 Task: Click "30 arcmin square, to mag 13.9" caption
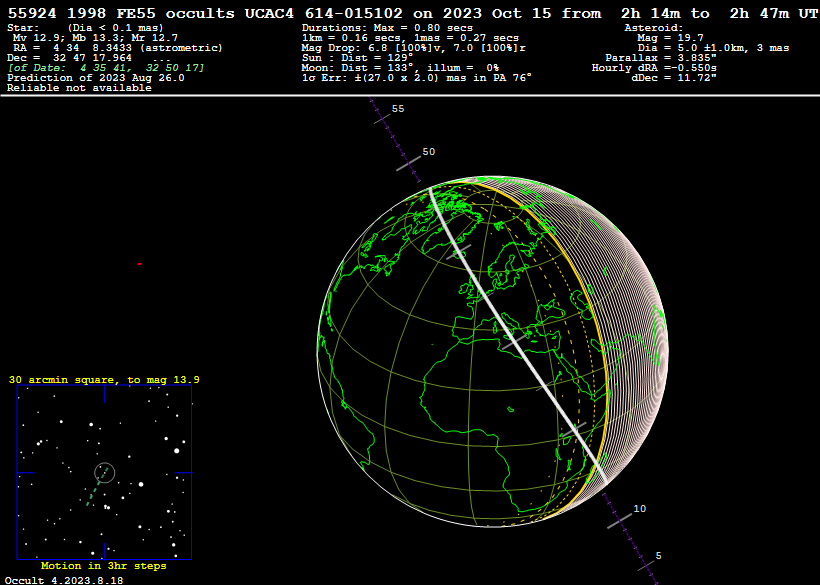coord(104,380)
